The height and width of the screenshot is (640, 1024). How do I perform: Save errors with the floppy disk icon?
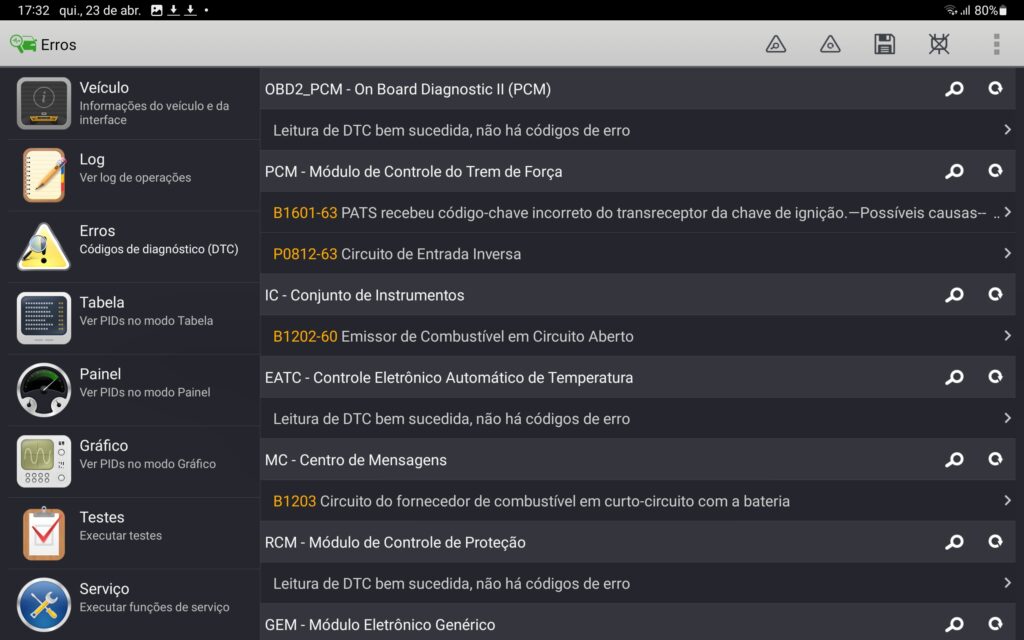884,44
